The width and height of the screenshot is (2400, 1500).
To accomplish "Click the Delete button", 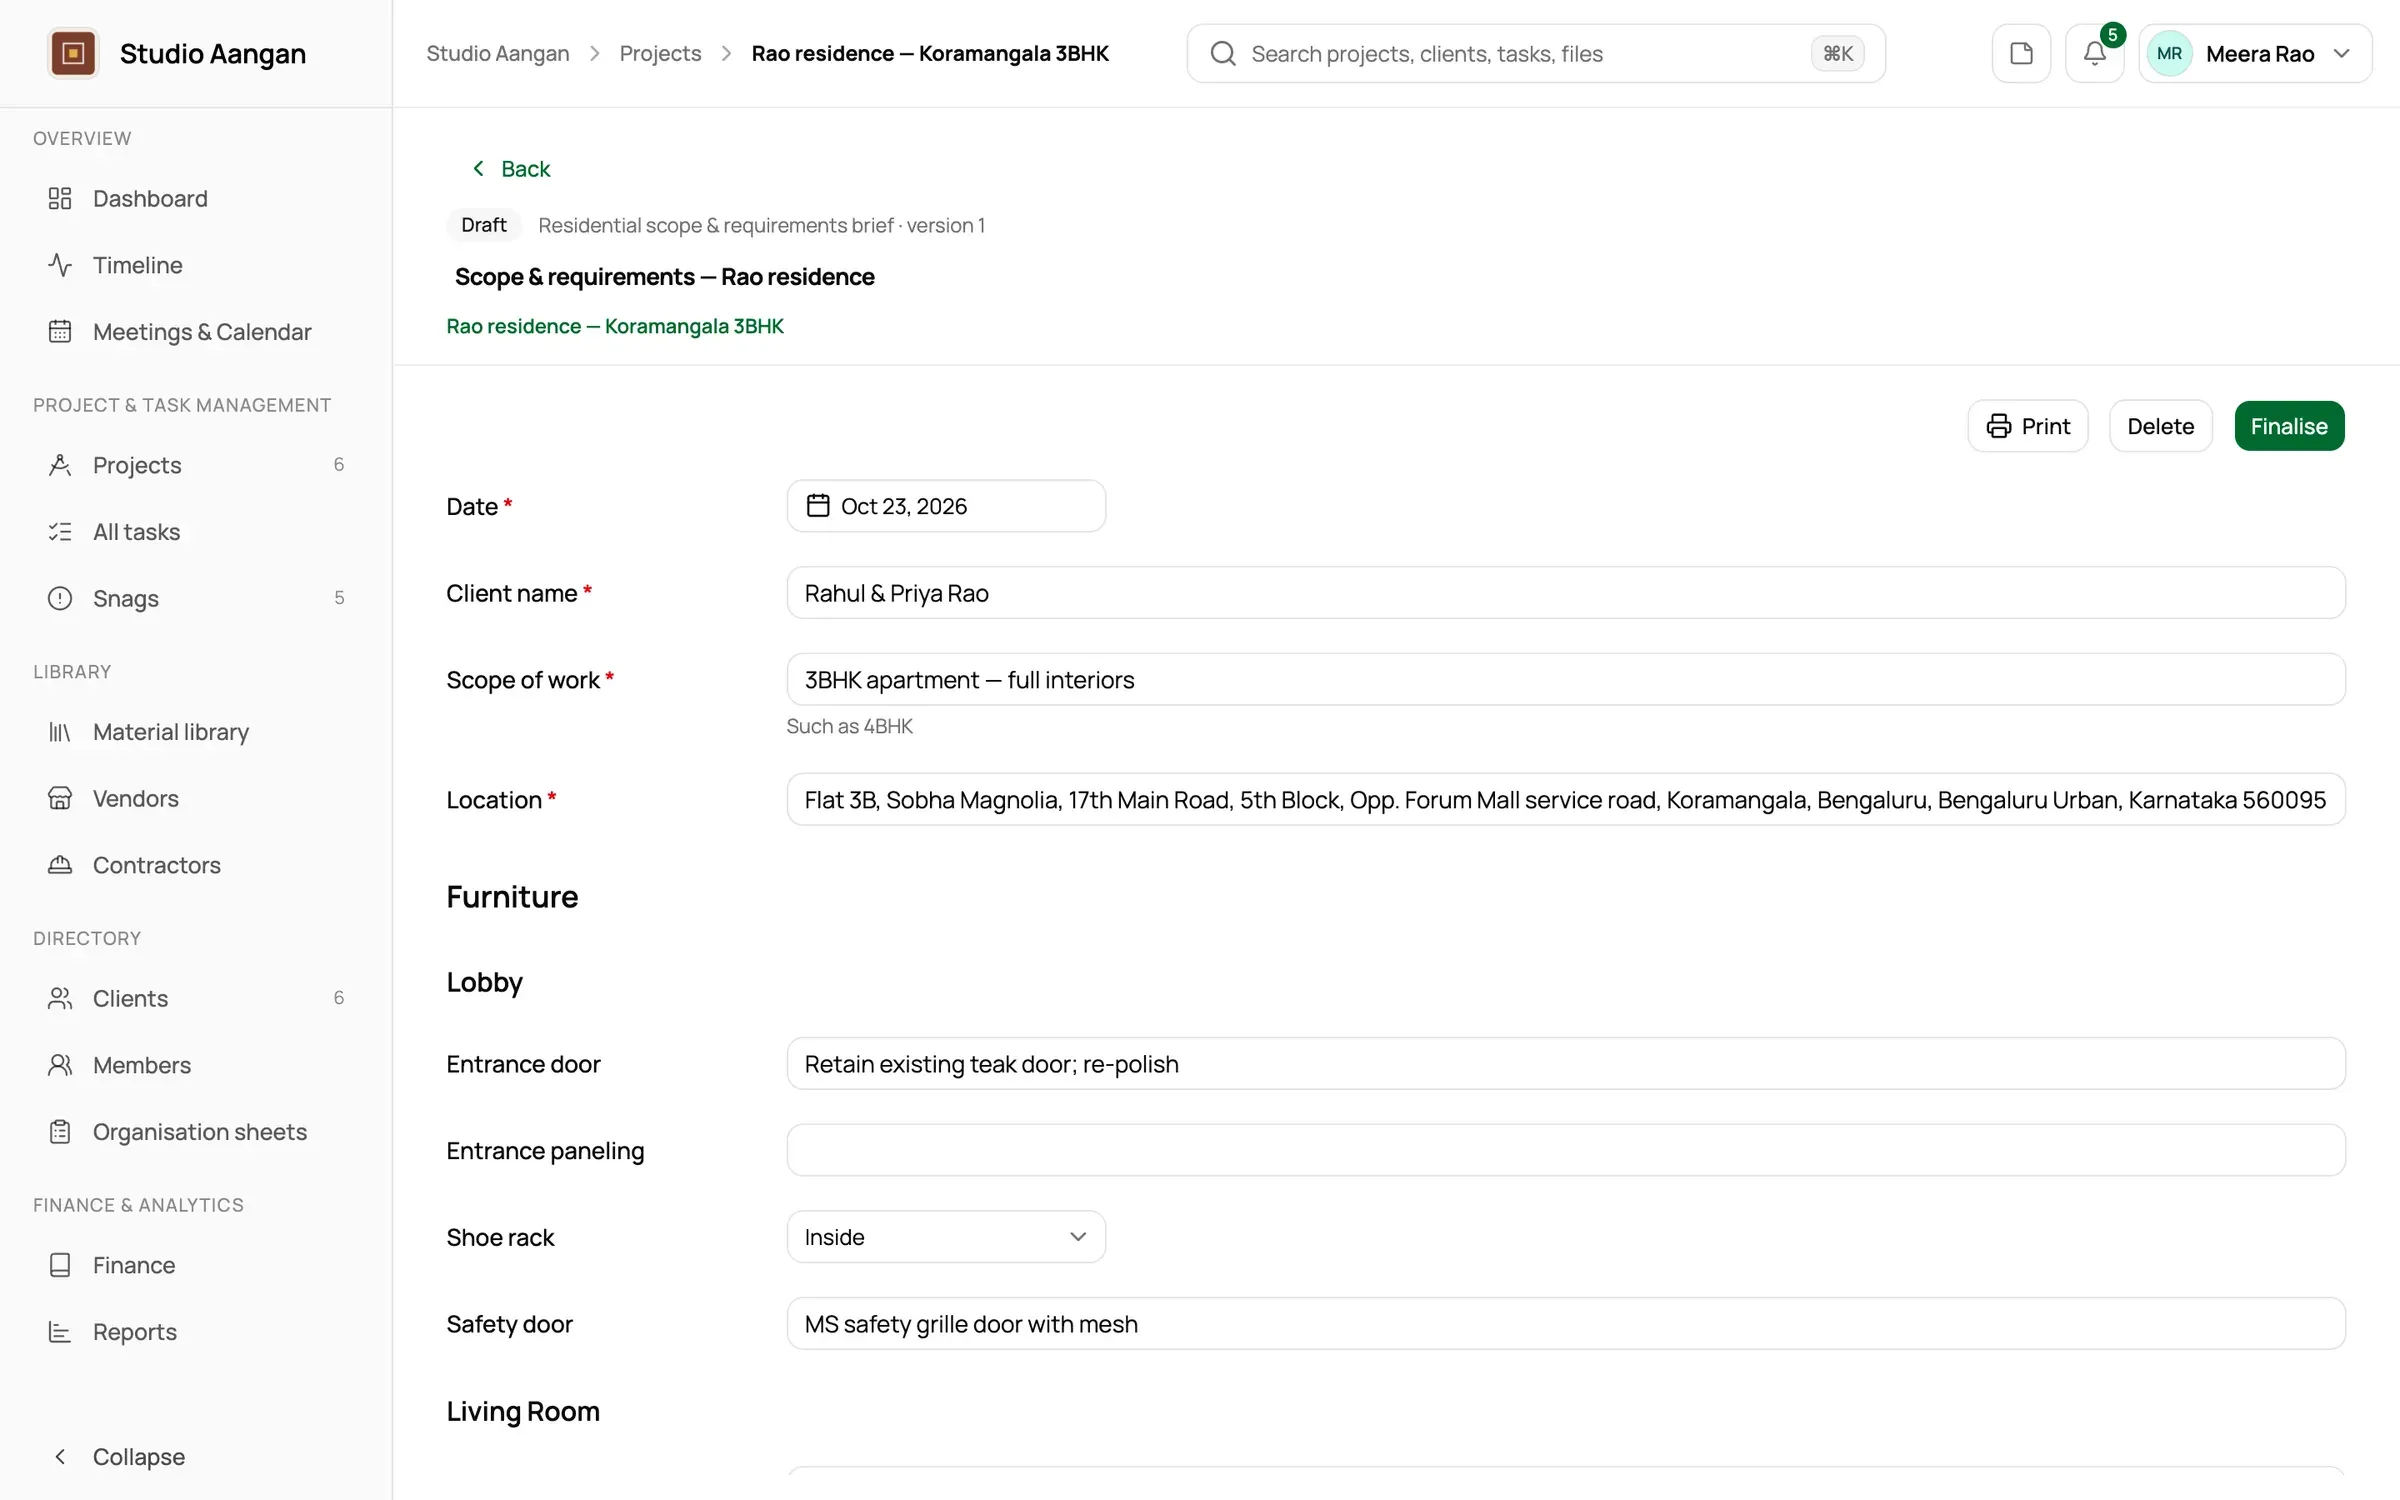I will 2160,426.
